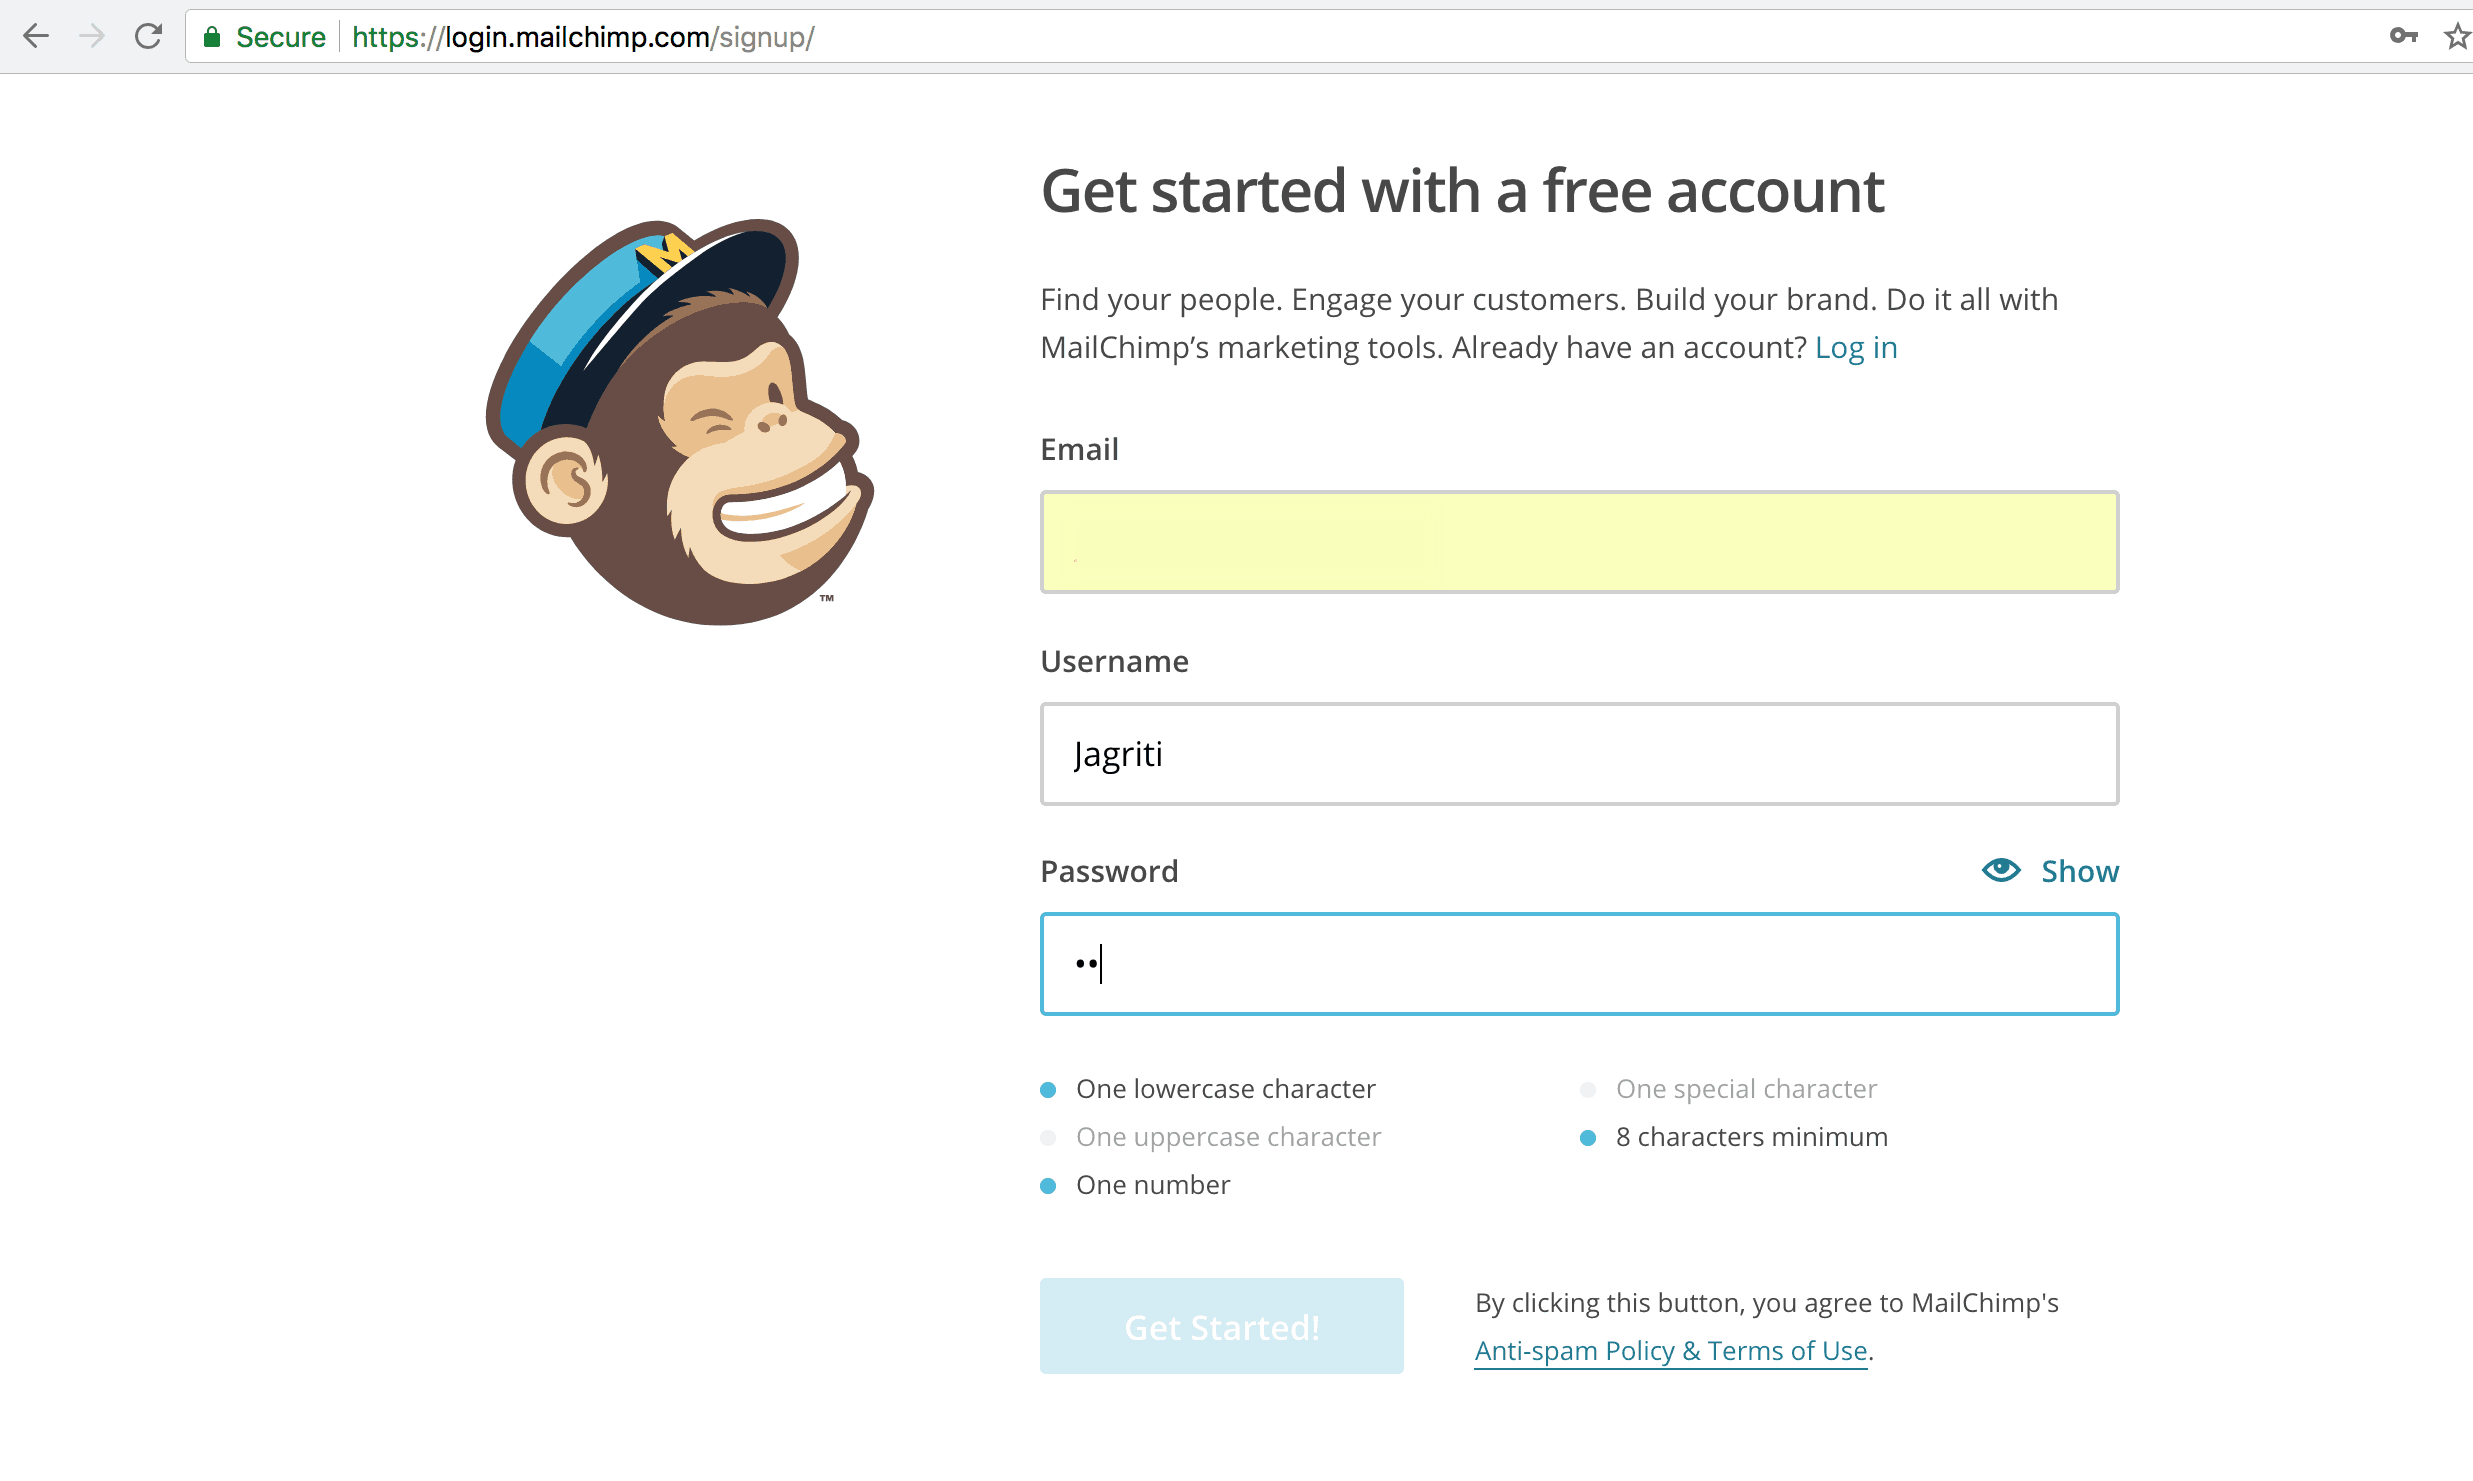Click the browser back arrow
This screenshot has width=2473, height=1481.
coord(36,37)
